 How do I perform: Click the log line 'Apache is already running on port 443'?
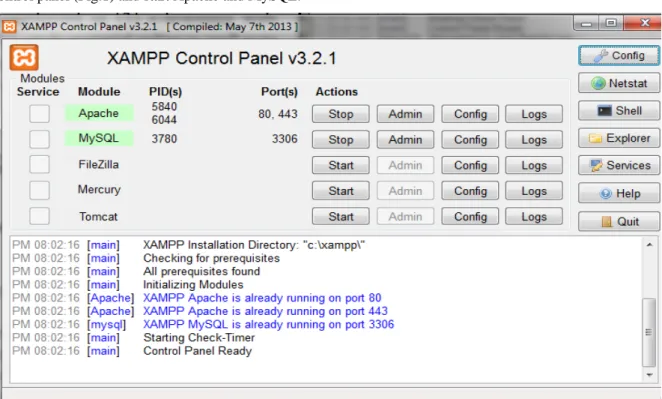click(265, 311)
